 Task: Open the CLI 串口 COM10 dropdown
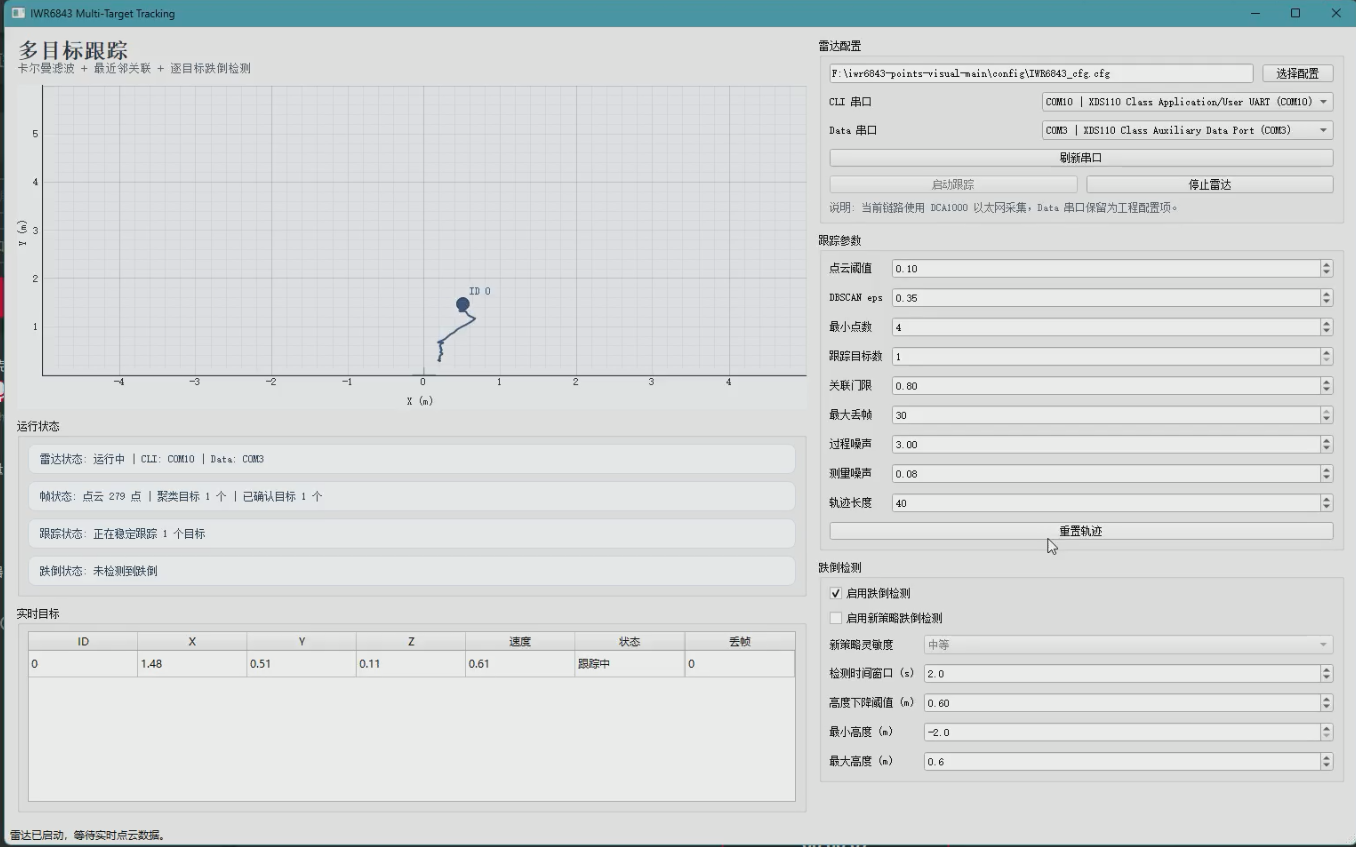point(1187,102)
